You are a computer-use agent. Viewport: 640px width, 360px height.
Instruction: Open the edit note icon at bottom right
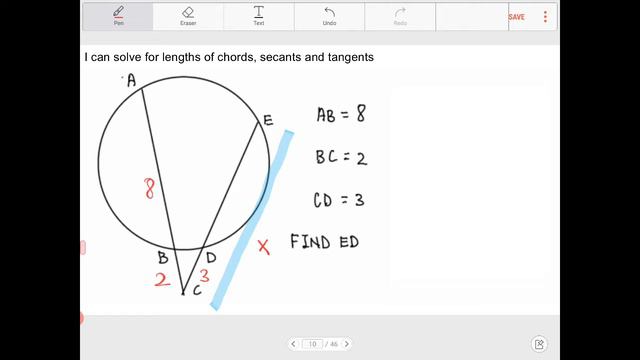coord(539,344)
